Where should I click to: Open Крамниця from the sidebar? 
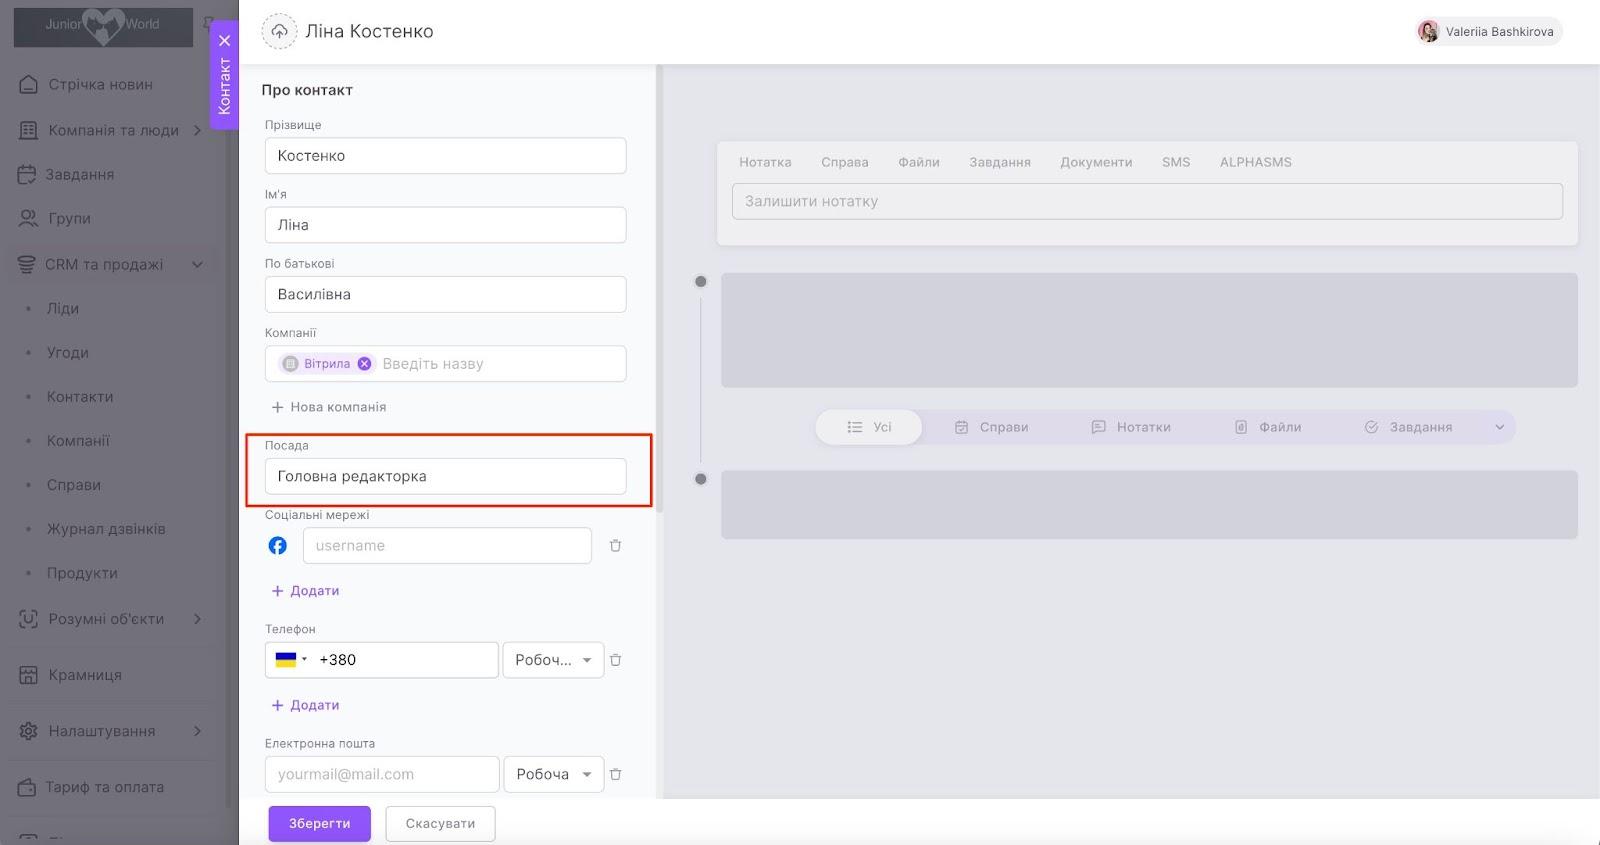[x=85, y=675]
